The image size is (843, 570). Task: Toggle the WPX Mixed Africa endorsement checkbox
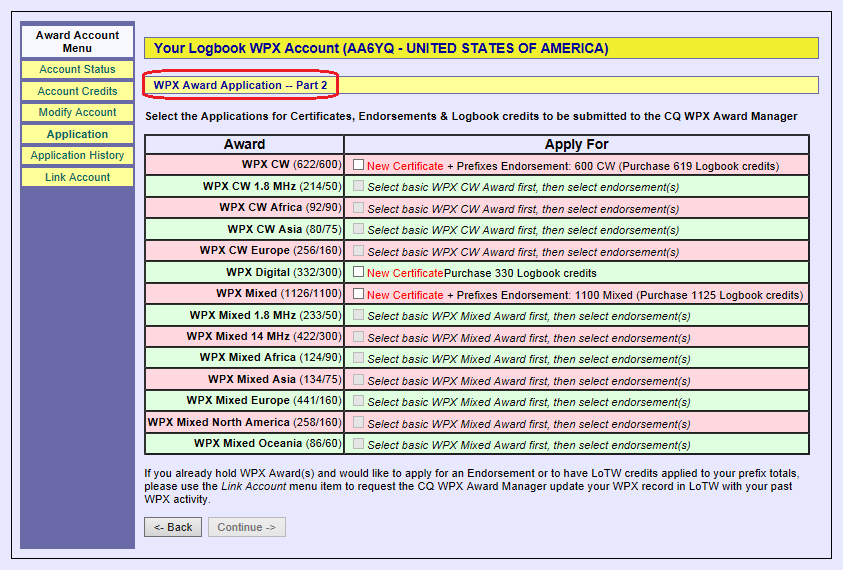pyautogui.click(x=358, y=358)
